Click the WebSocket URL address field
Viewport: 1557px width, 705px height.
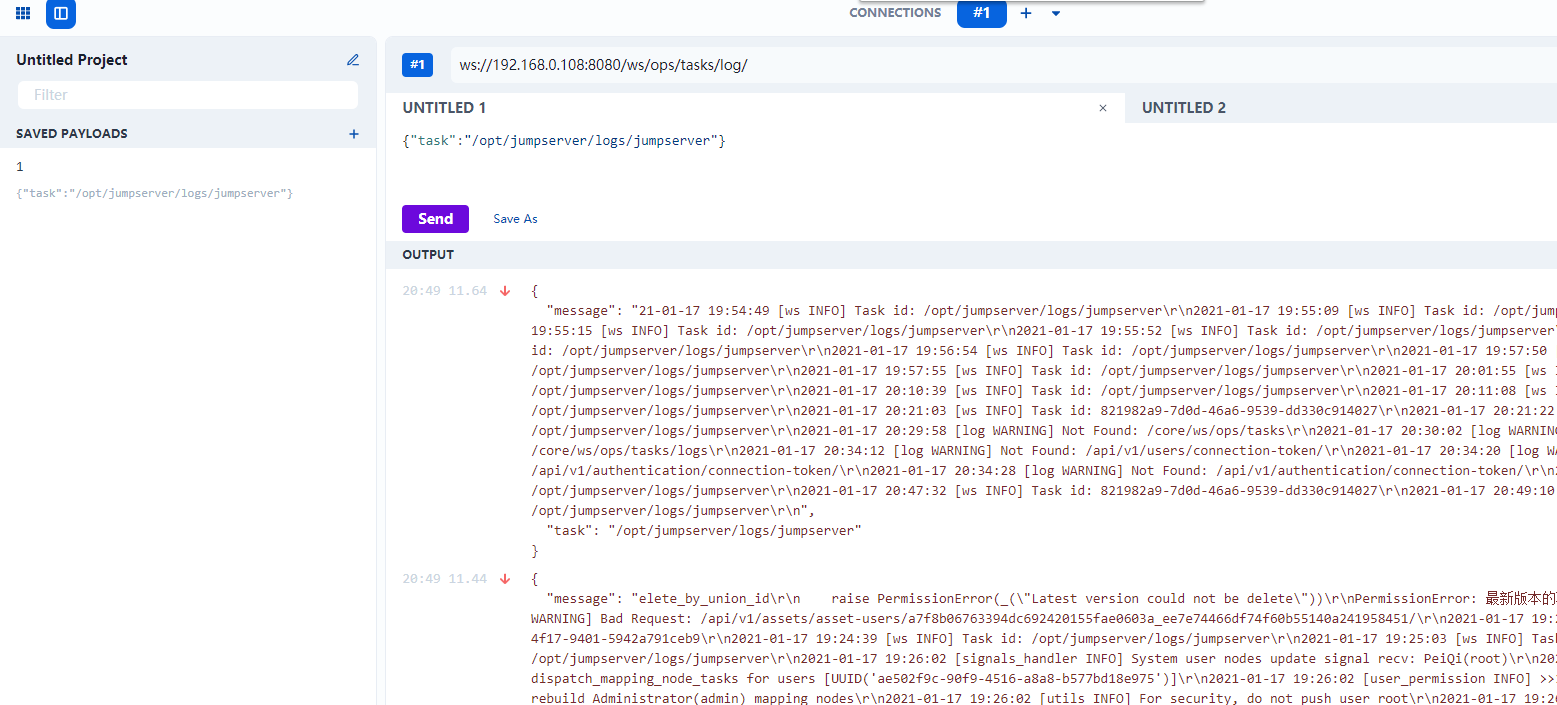(x=1000, y=65)
